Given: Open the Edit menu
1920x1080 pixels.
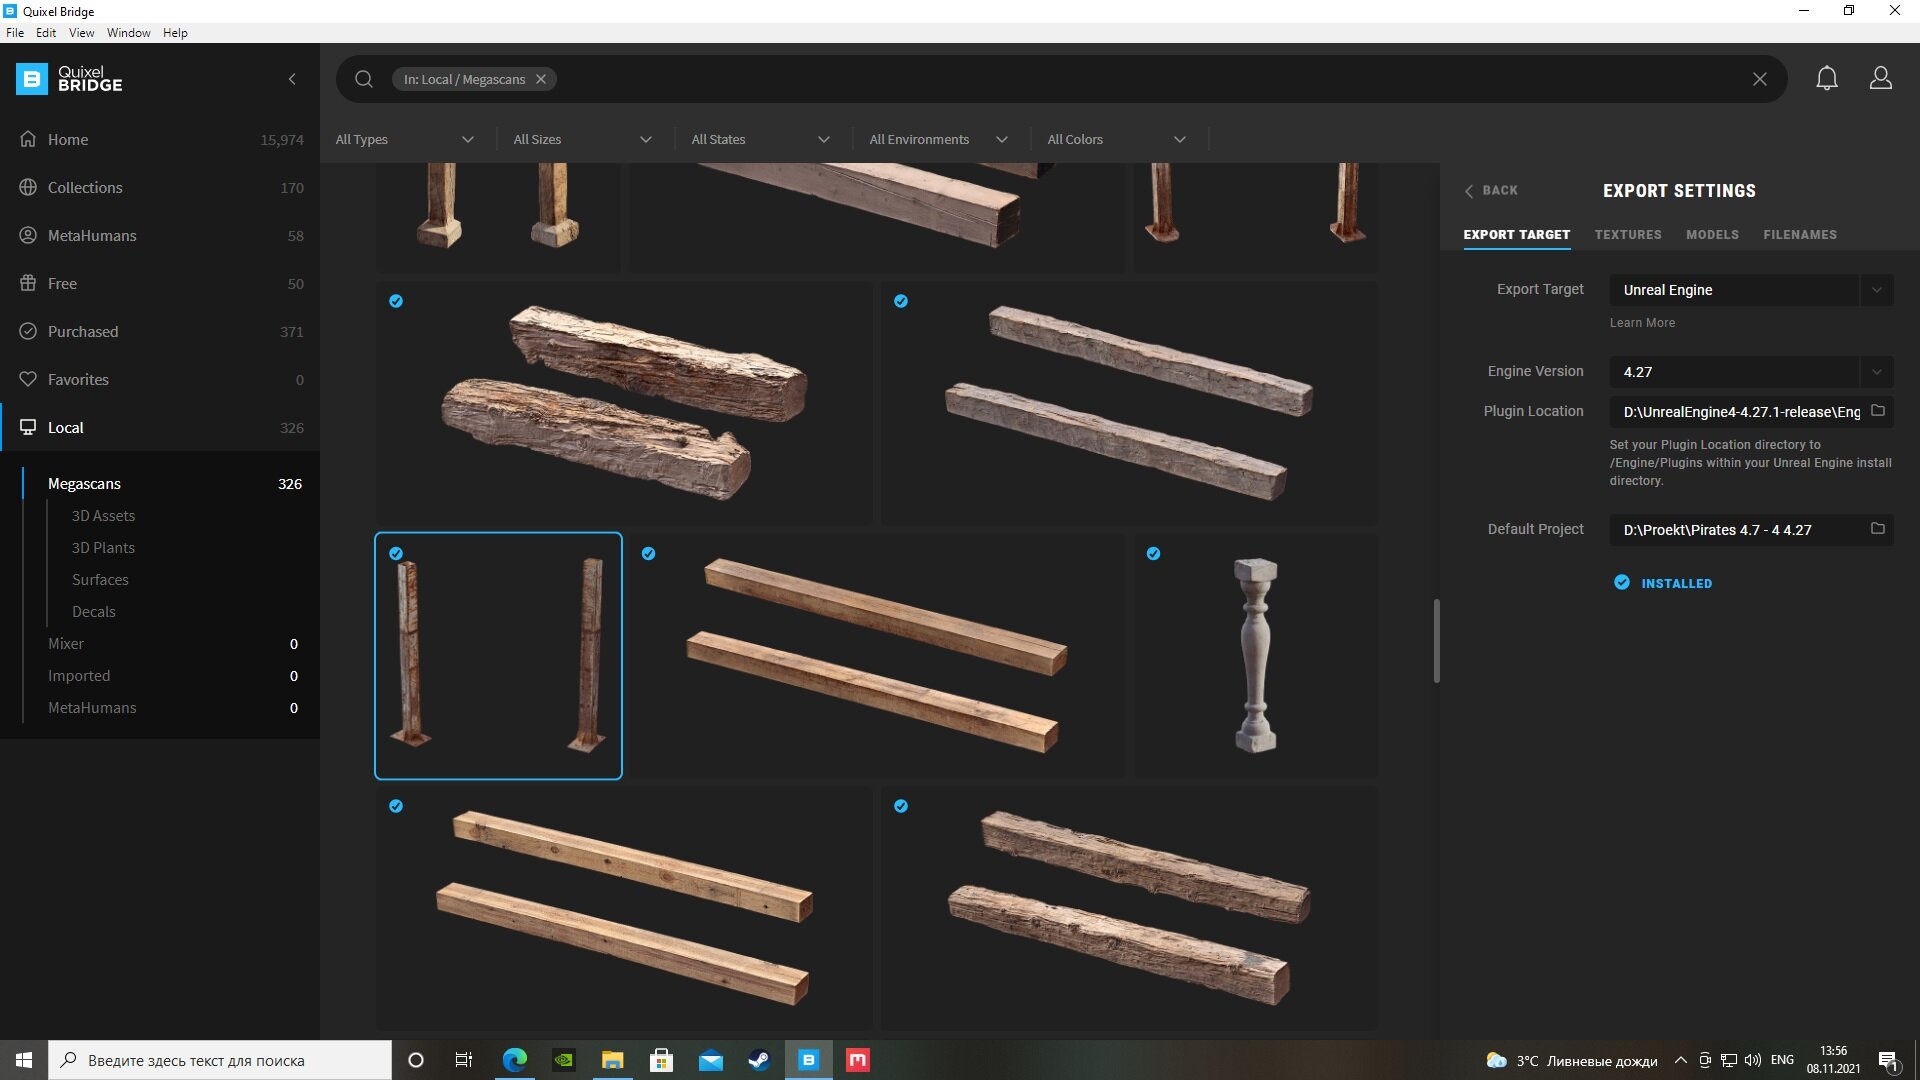Looking at the screenshot, I should pyautogui.click(x=46, y=33).
